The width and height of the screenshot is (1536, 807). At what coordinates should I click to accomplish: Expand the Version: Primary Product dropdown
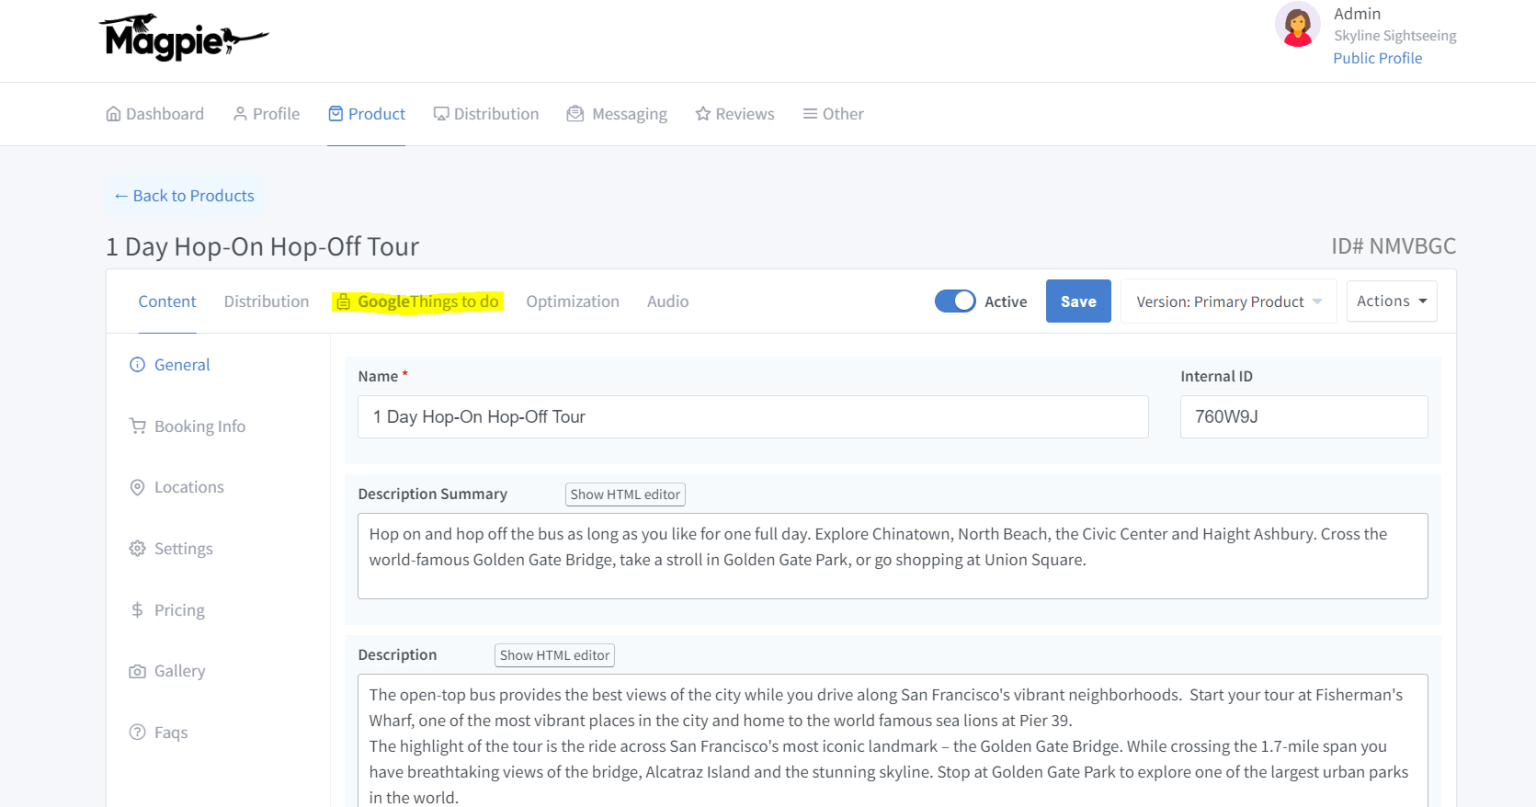pyautogui.click(x=1228, y=301)
